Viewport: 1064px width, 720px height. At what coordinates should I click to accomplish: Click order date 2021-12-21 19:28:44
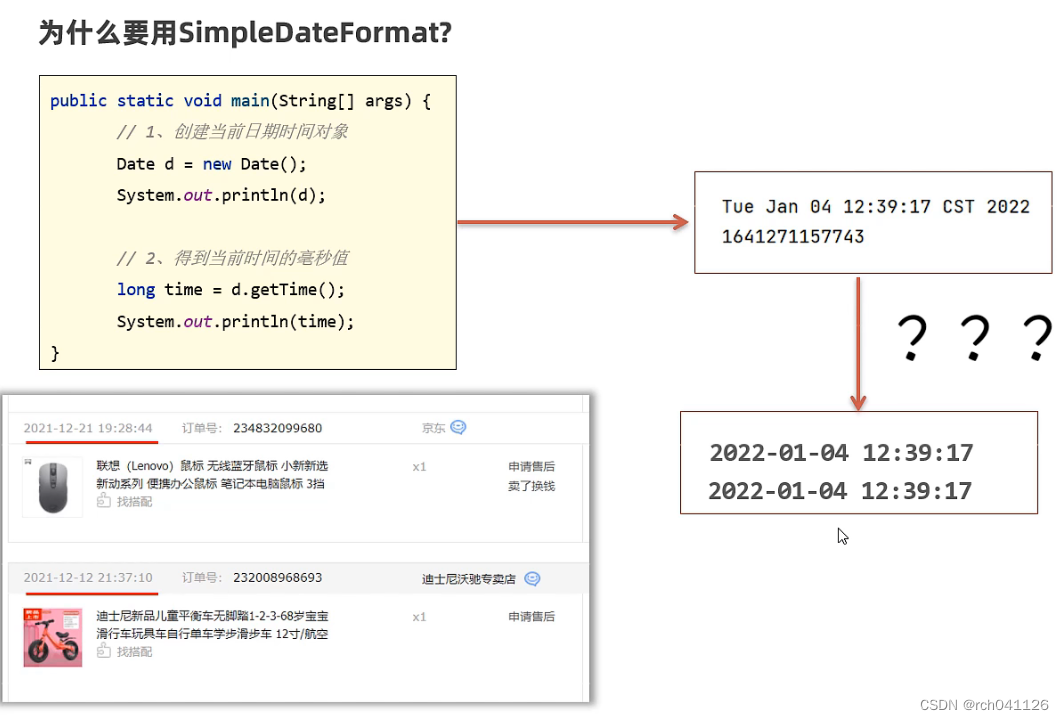pos(88,428)
